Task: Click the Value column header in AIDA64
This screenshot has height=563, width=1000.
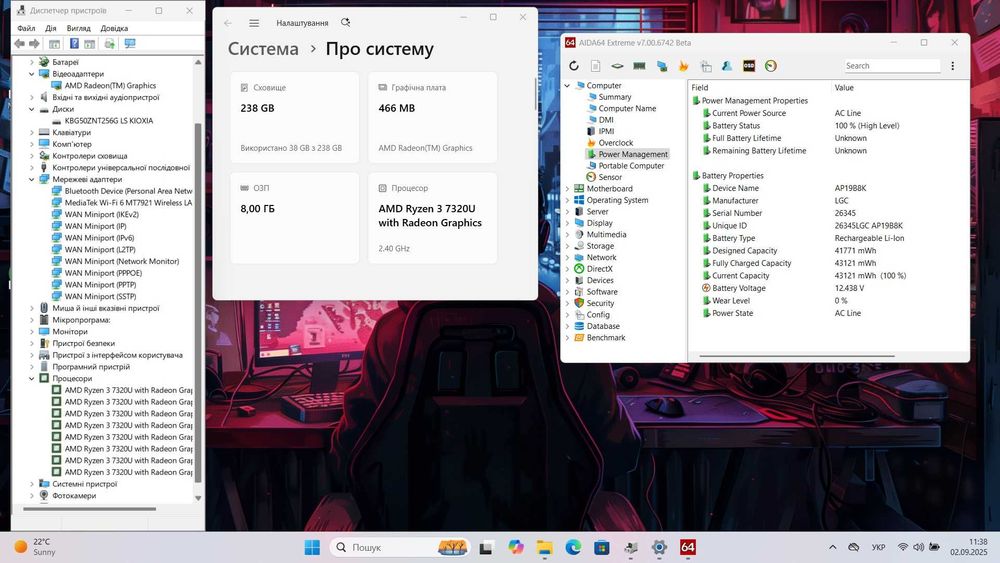Action: pyautogui.click(x=844, y=87)
